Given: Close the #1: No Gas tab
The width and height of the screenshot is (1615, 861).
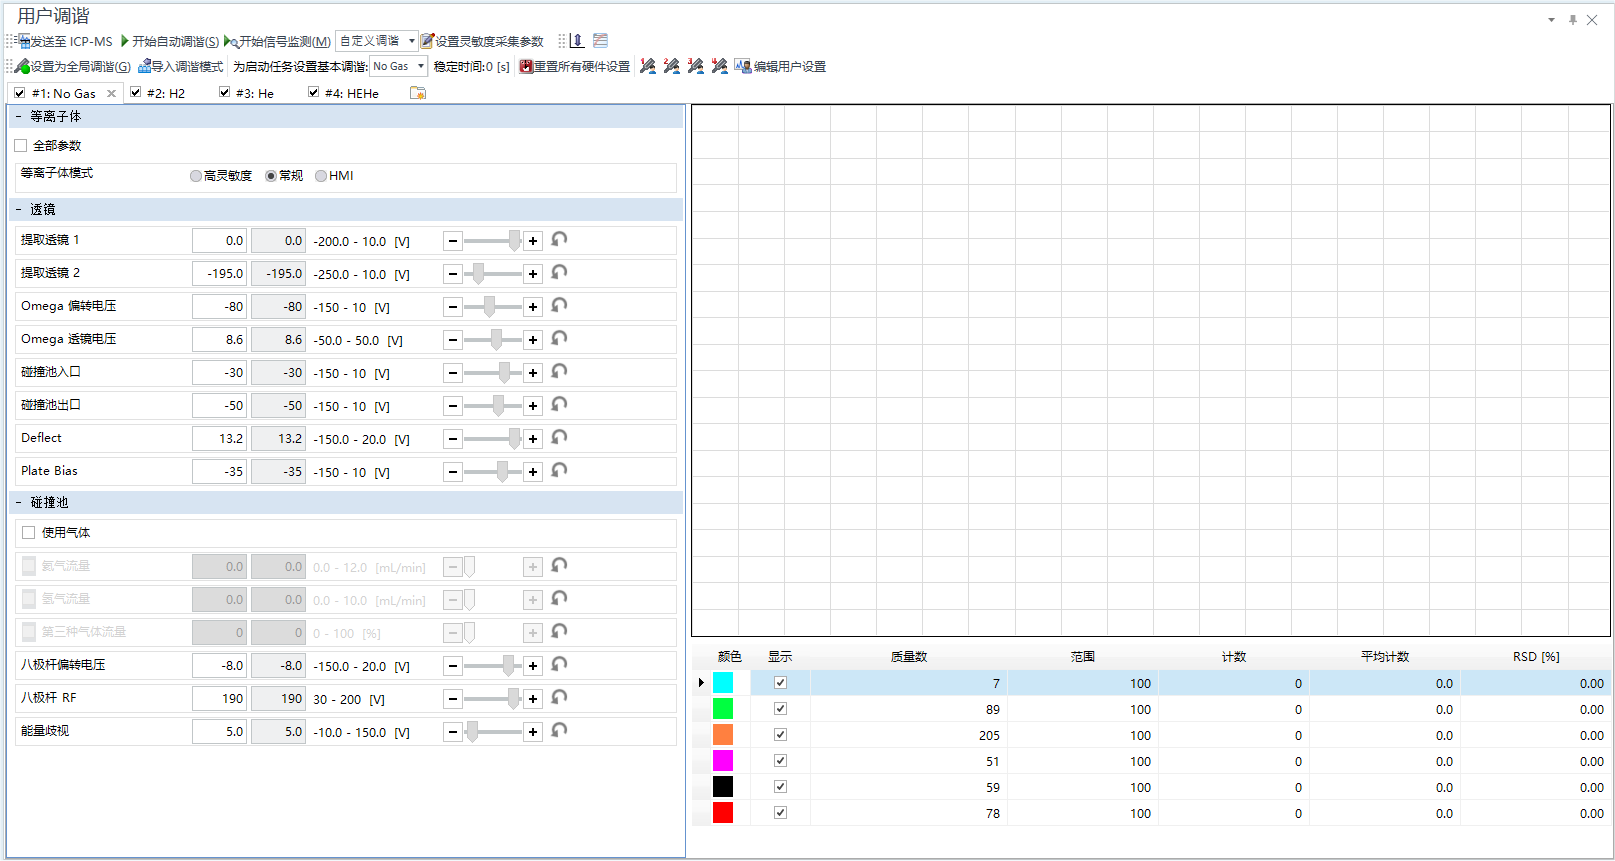Looking at the screenshot, I should [112, 93].
